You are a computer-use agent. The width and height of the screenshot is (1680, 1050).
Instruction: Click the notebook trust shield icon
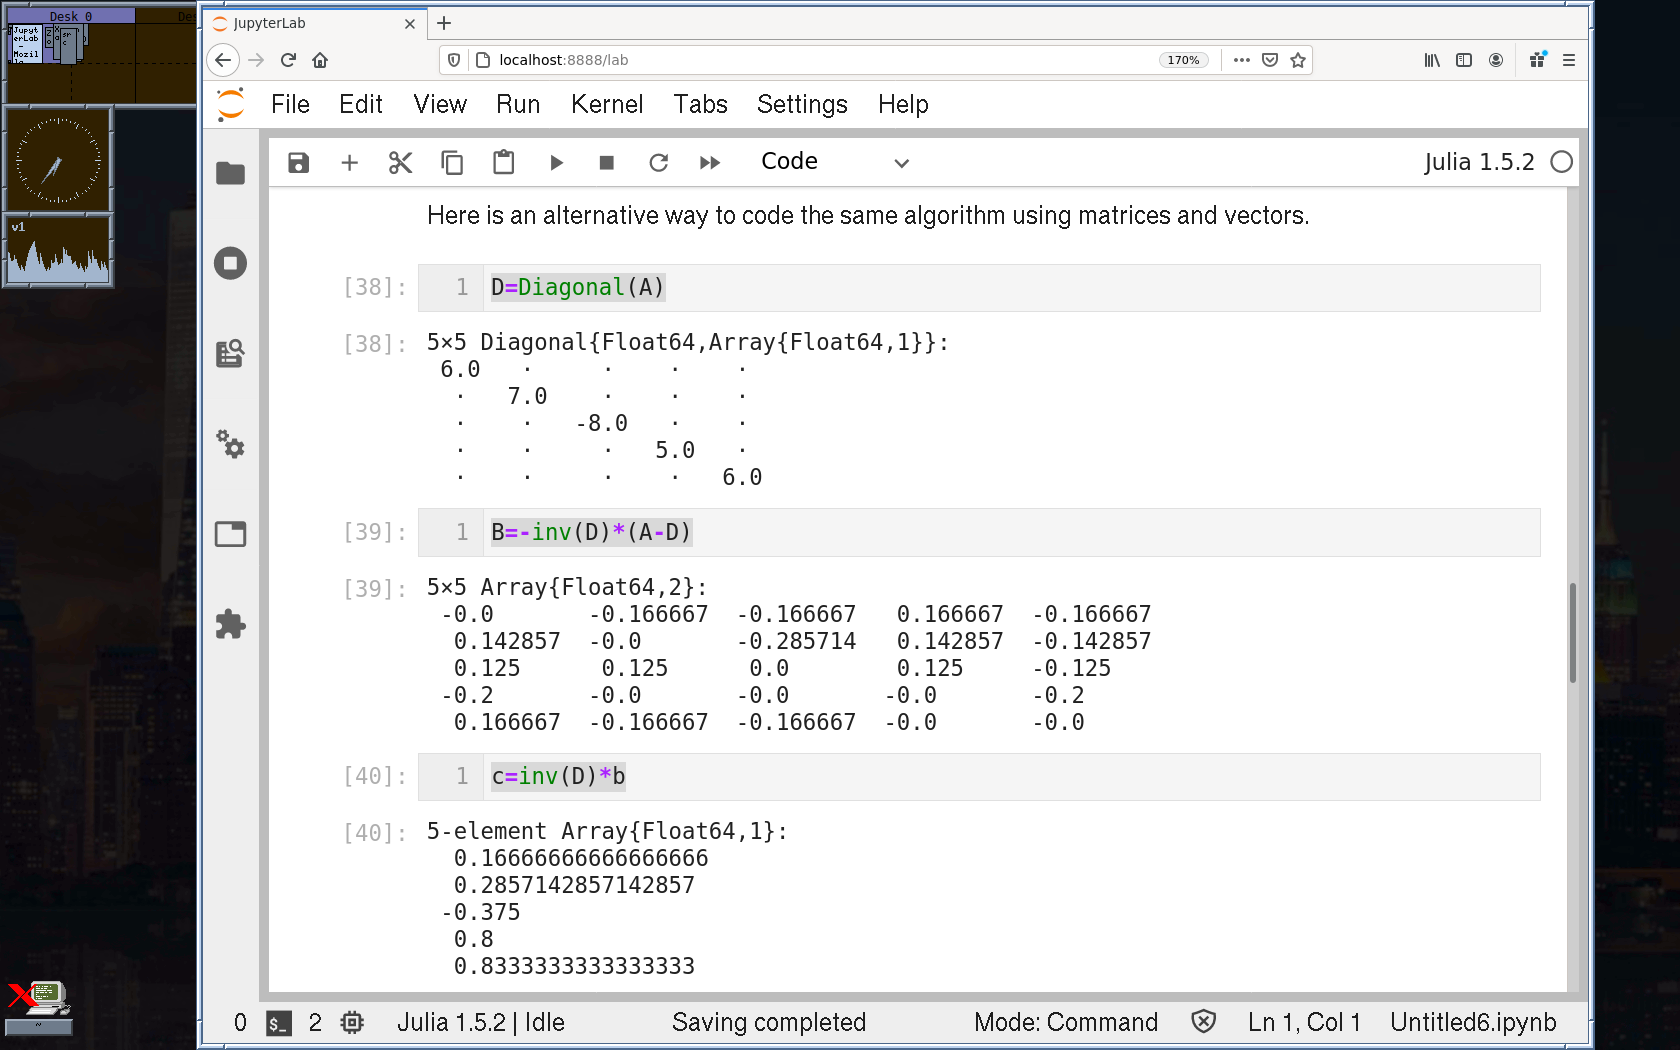(1203, 1022)
